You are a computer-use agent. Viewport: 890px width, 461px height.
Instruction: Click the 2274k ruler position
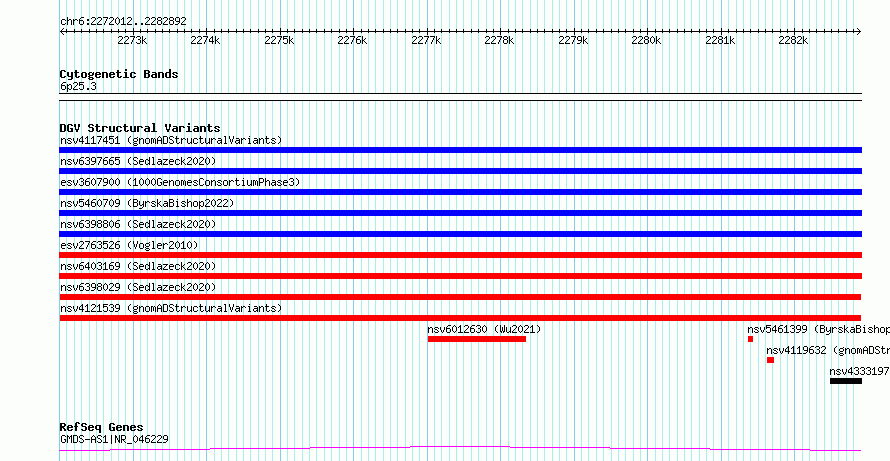(x=205, y=41)
